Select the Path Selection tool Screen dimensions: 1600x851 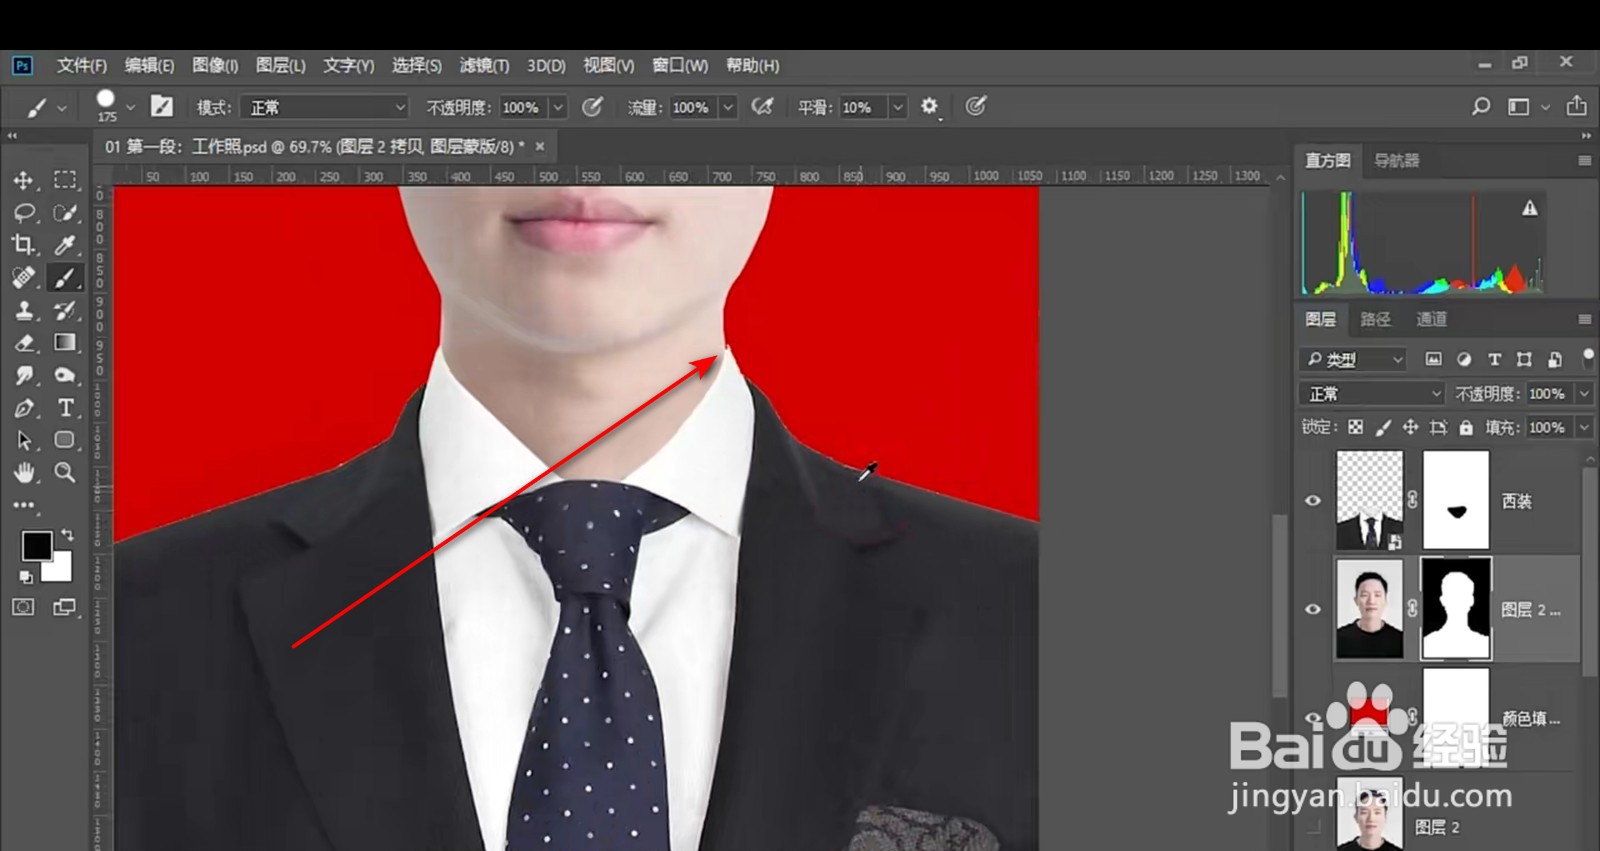point(23,440)
